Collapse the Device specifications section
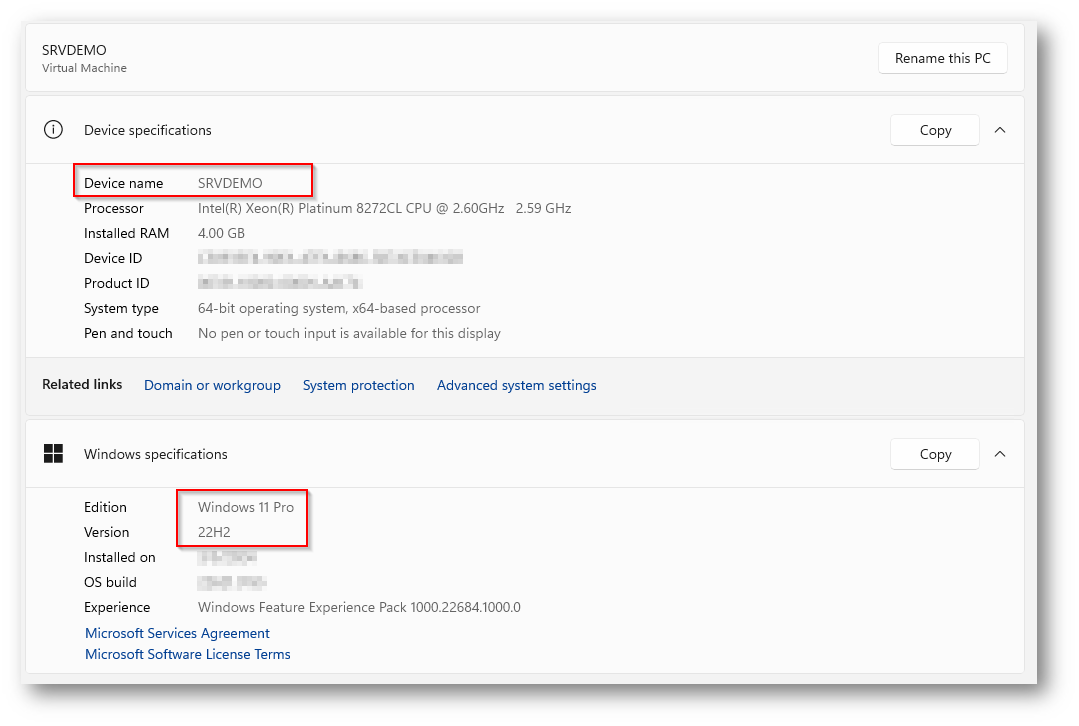Screen dimensions: 1079x726 tap(1000, 130)
